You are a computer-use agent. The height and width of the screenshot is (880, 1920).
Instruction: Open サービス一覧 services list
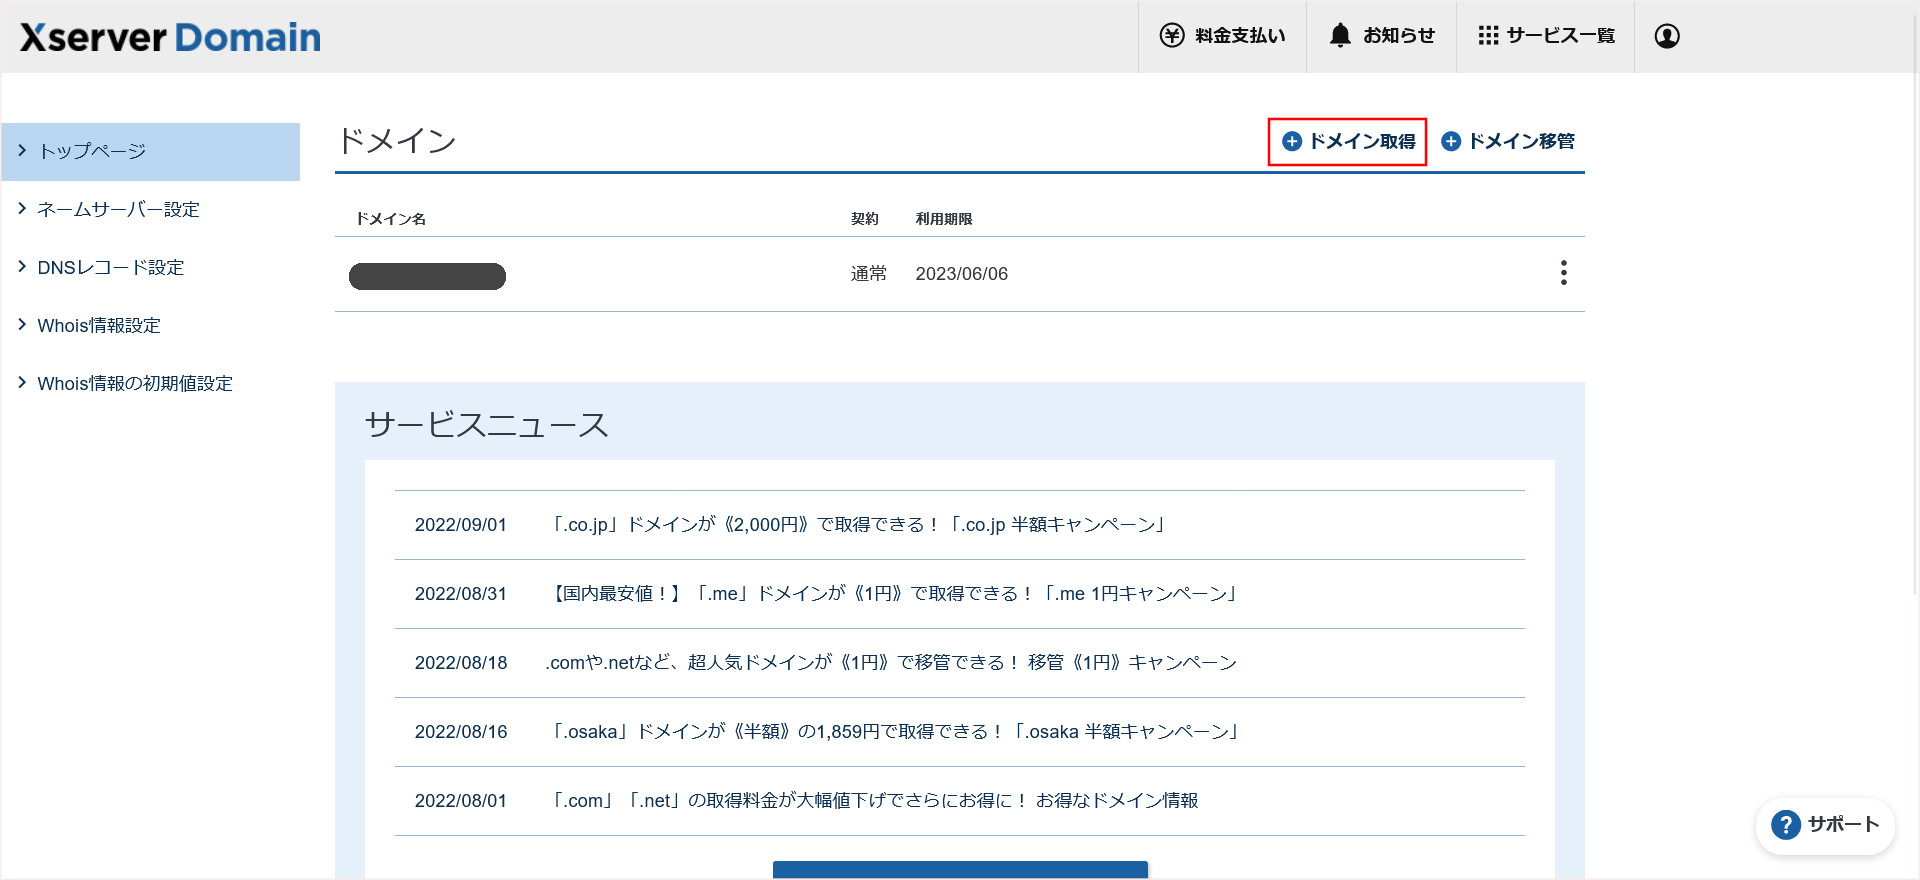(x=1545, y=36)
